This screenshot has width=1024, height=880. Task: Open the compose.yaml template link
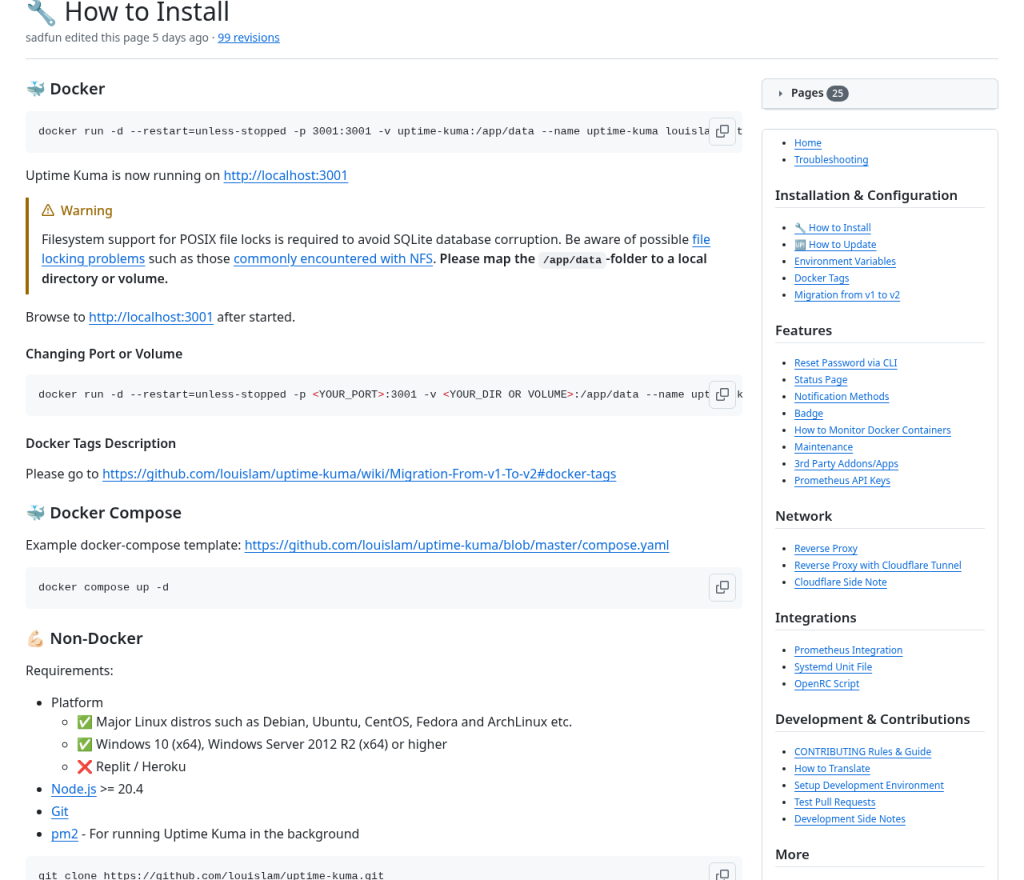coord(456,545)
